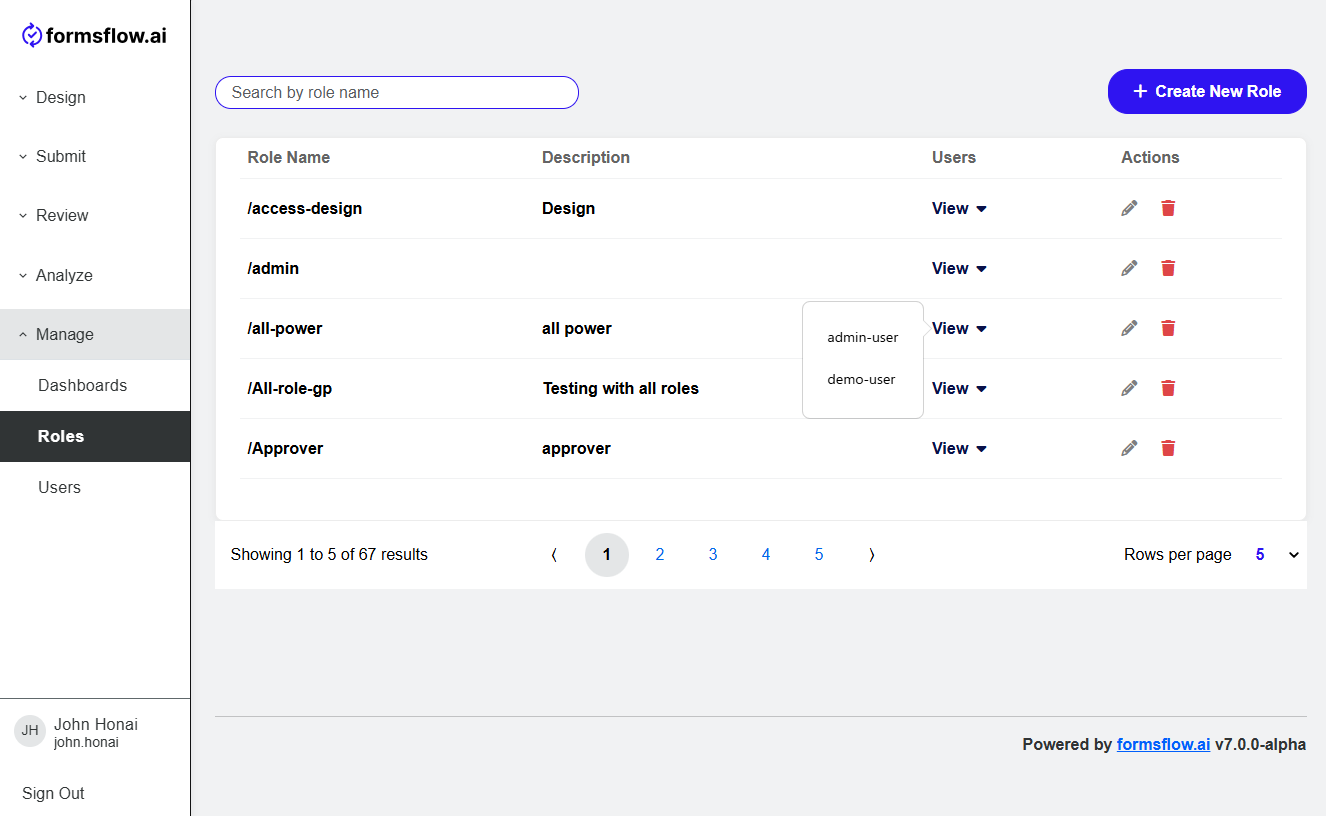
Task: Click the /access-design role name
Action: click(x=305, y=208)
